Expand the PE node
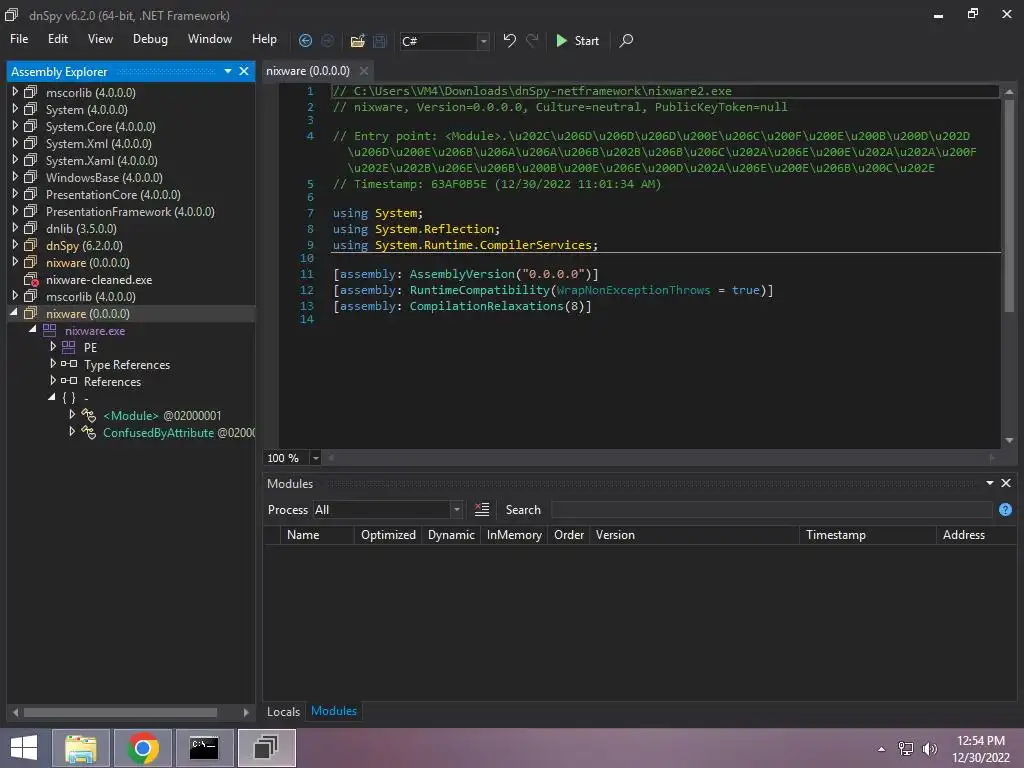Screen dimensions: 1024x768 (53, 346)
